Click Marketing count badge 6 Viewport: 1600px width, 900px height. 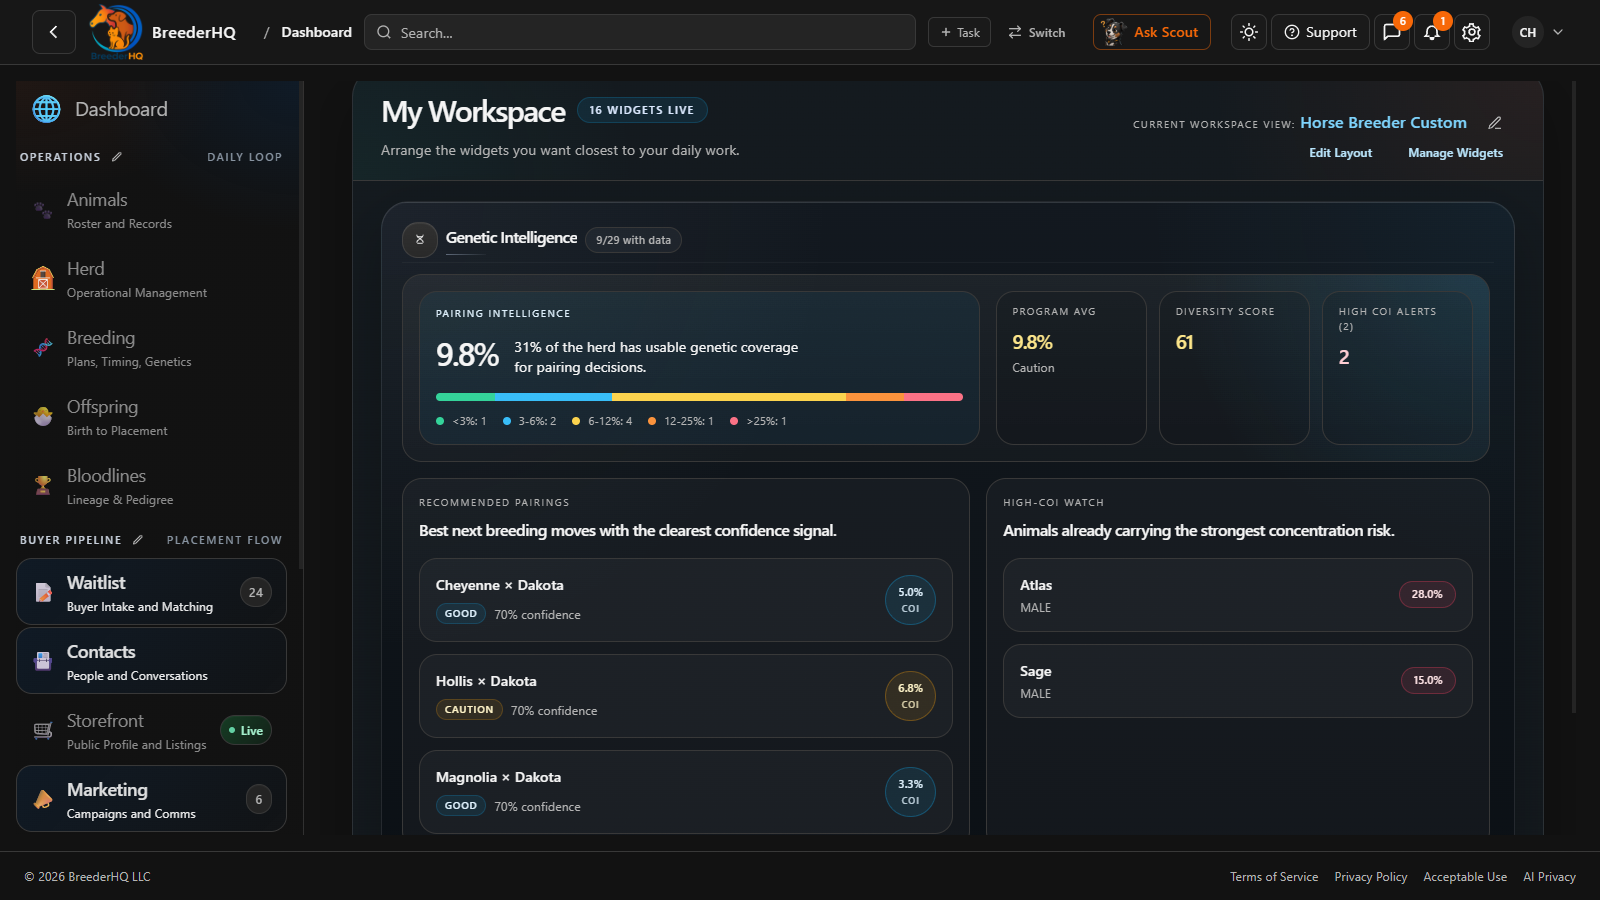click(x=259, y=799)
